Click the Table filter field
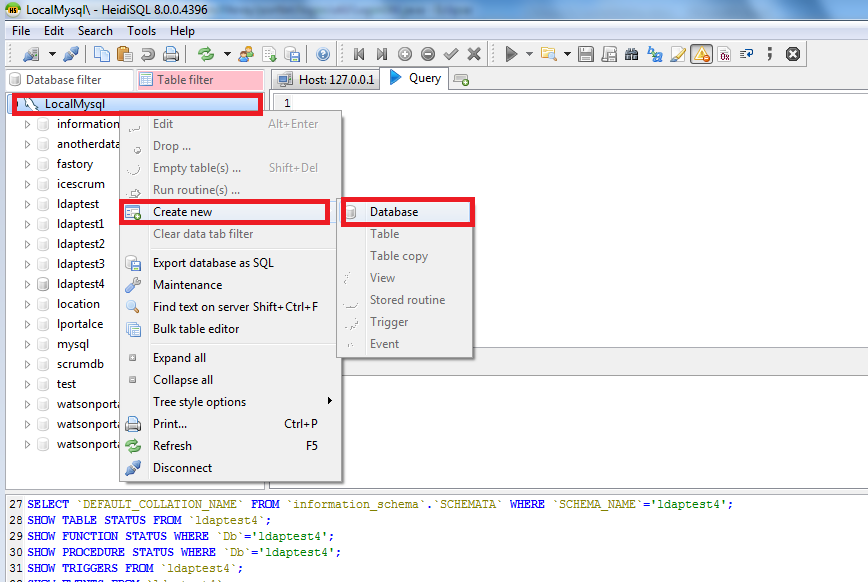868x582 pixels. [200, 80]
